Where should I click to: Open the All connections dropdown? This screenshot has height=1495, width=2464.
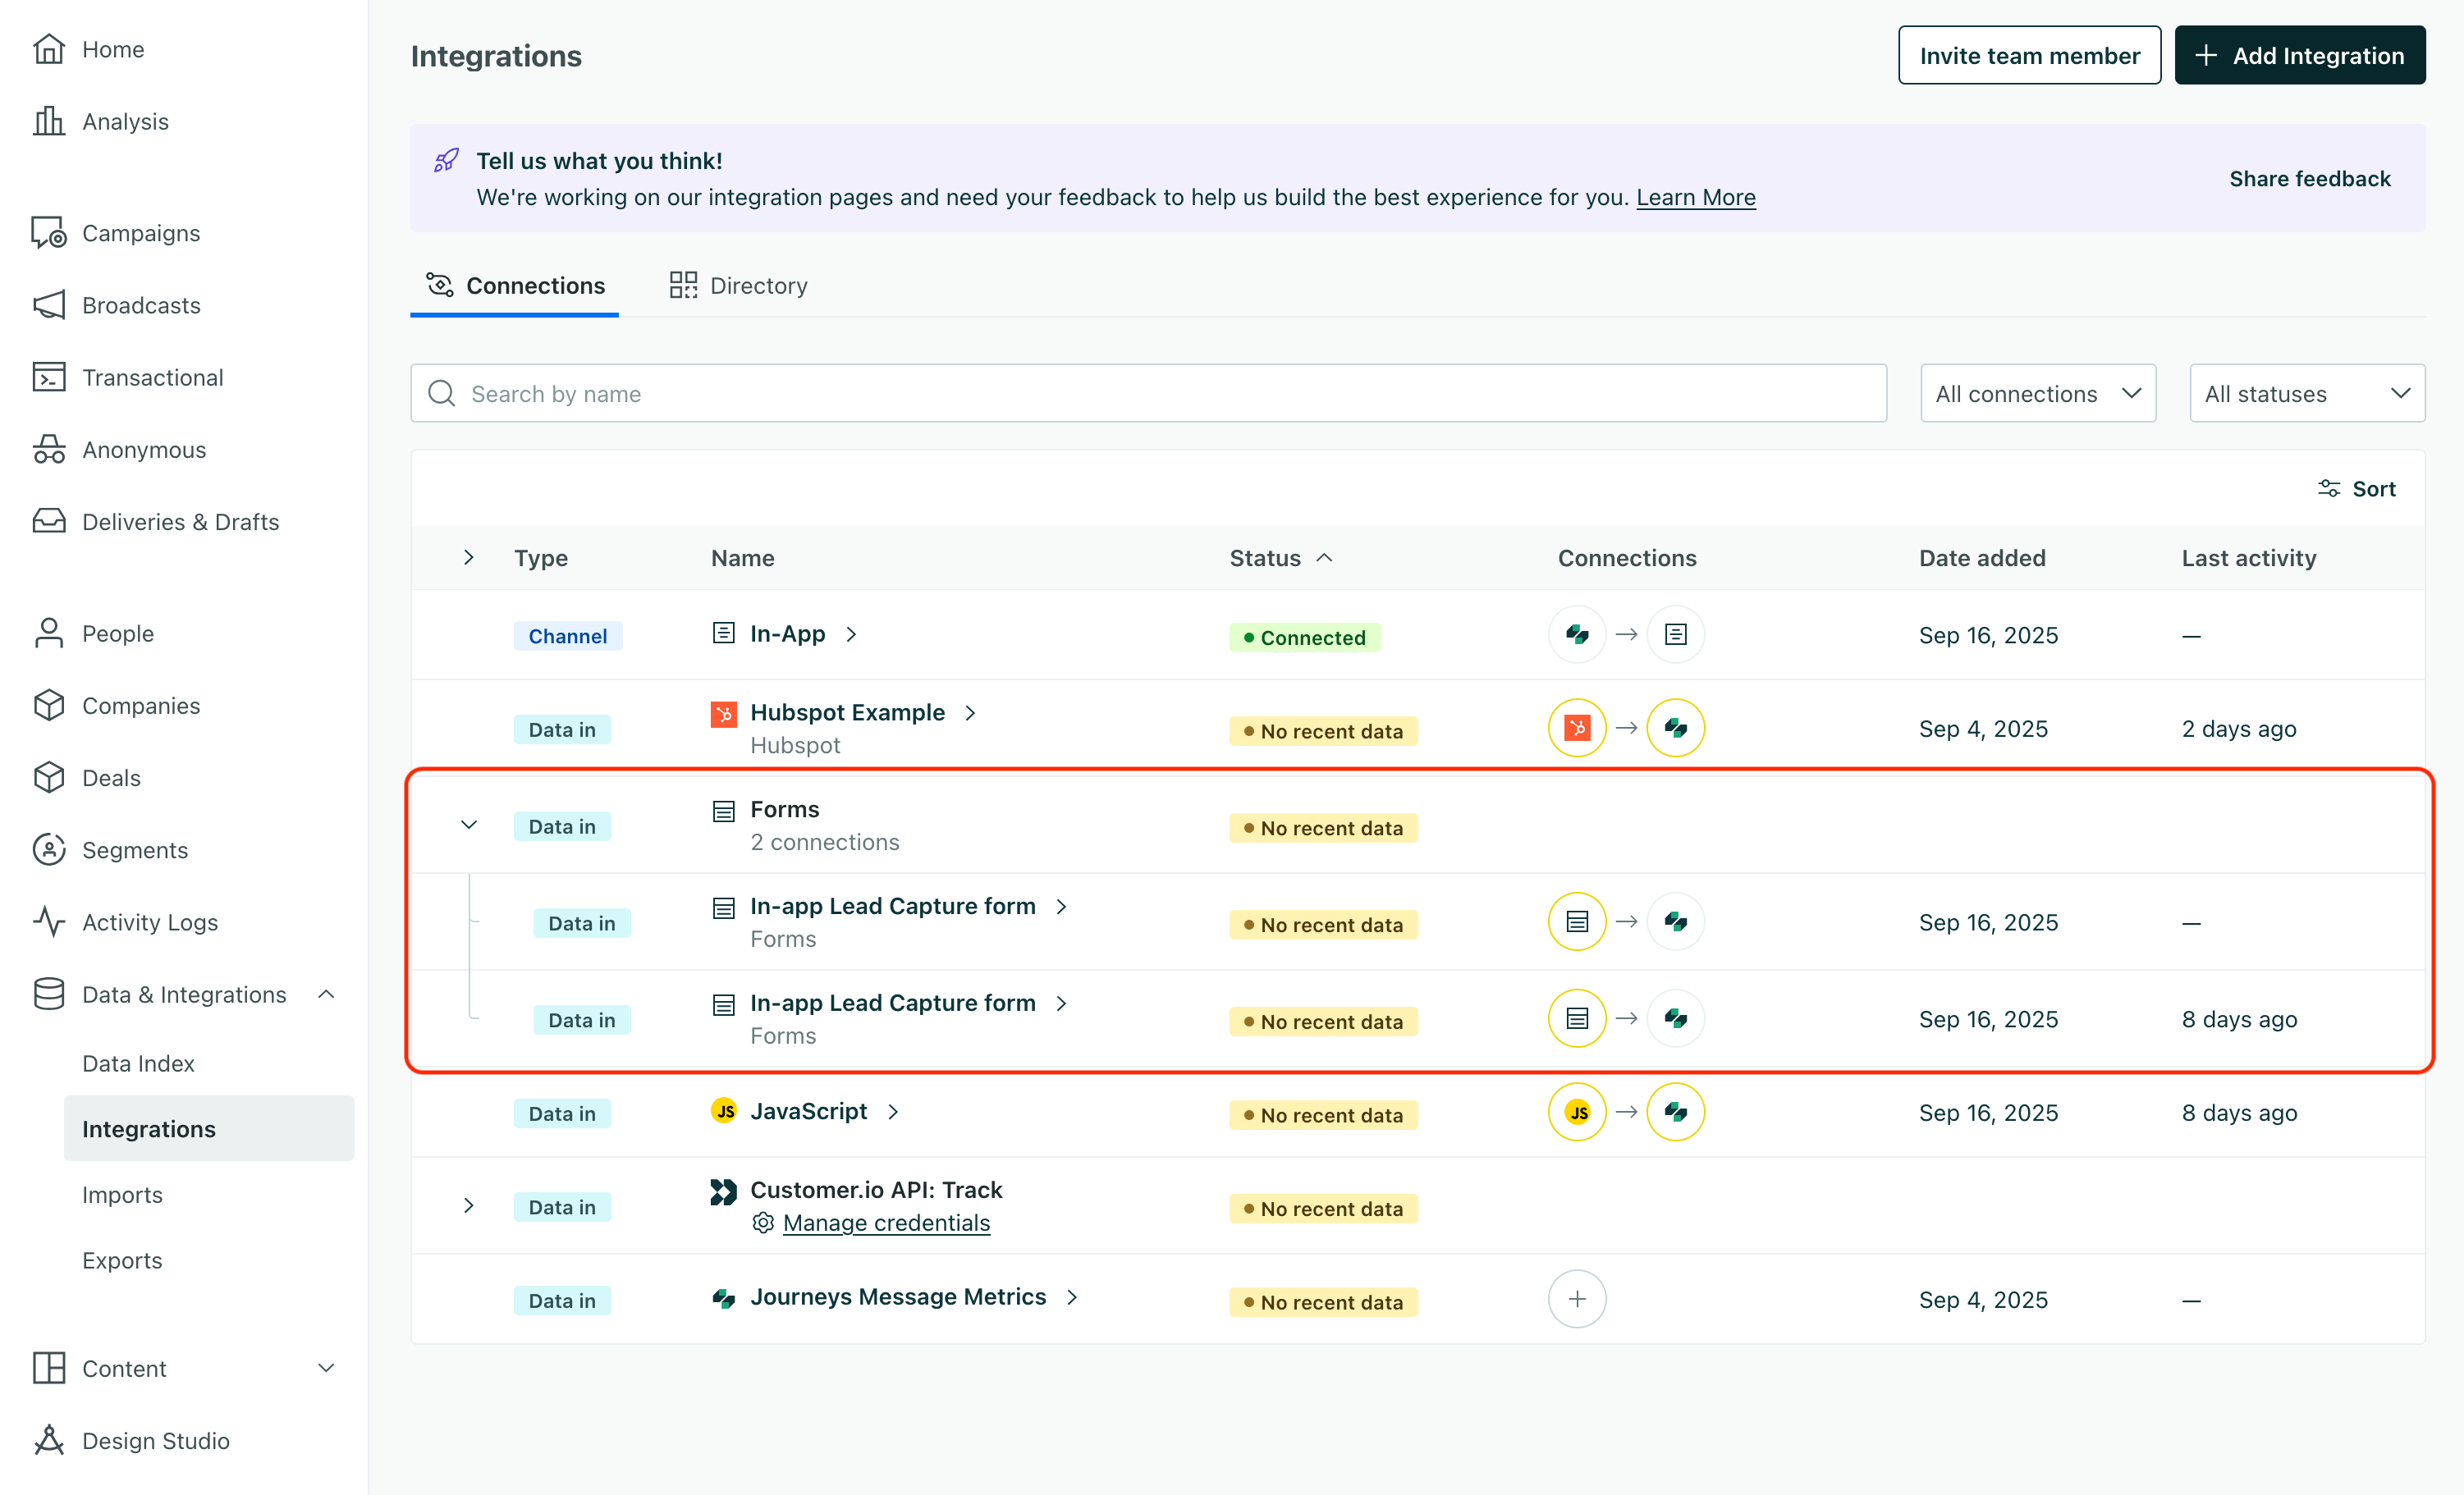coord(2037,393)
